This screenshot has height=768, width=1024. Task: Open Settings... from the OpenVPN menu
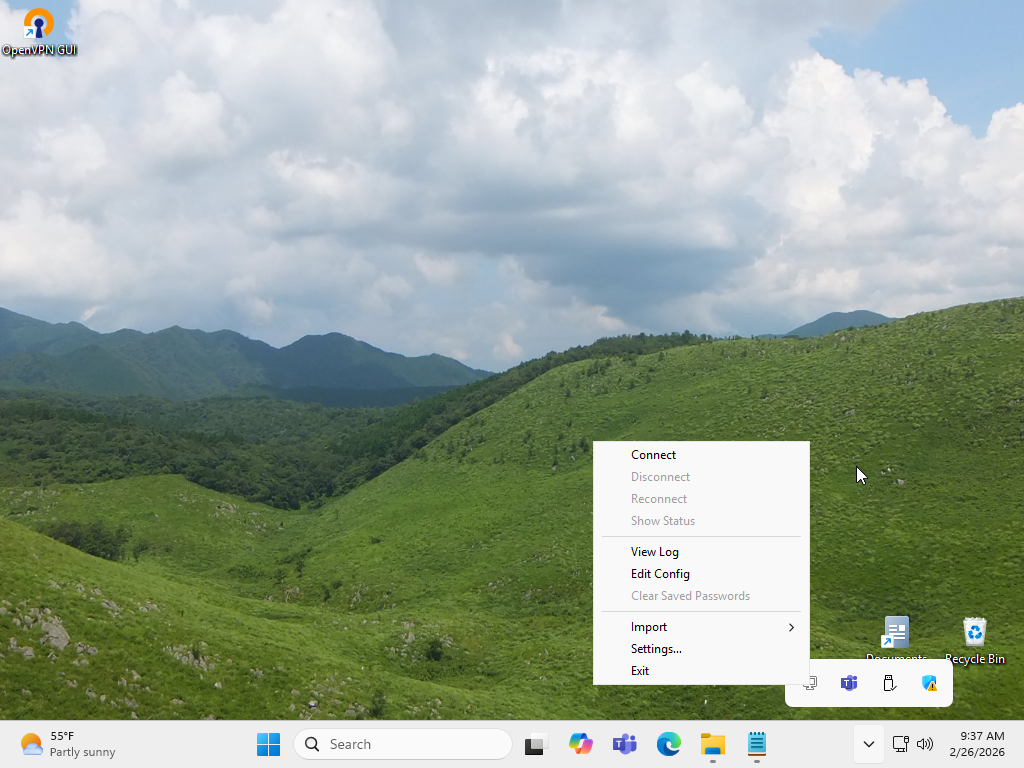click(x=701, y=649)
